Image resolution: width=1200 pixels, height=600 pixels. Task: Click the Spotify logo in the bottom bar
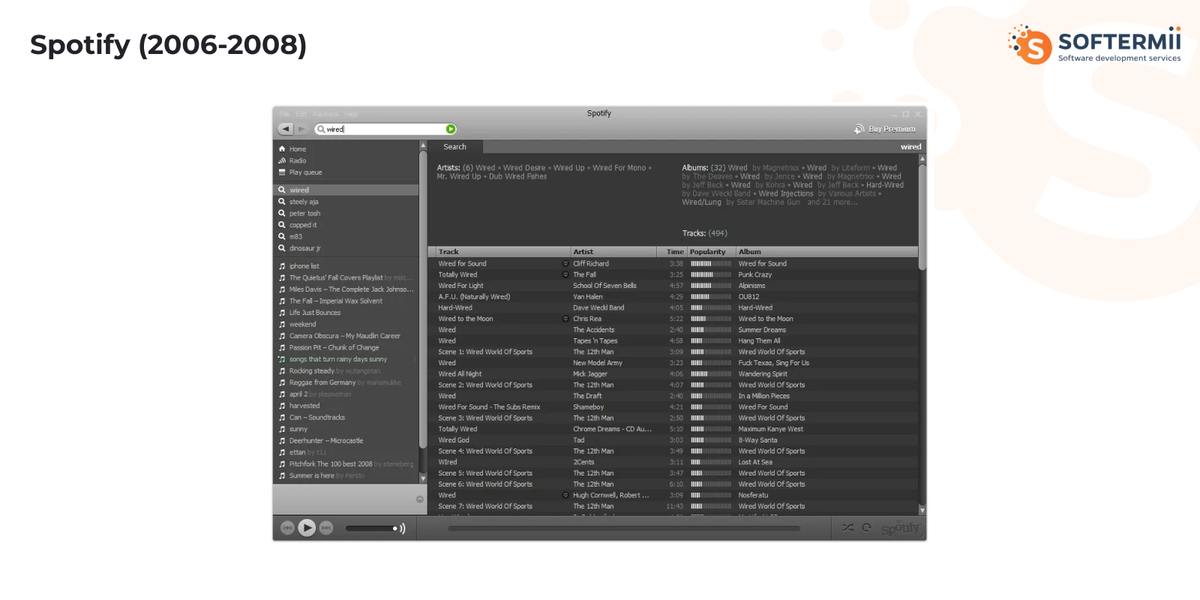pos(900,527)
